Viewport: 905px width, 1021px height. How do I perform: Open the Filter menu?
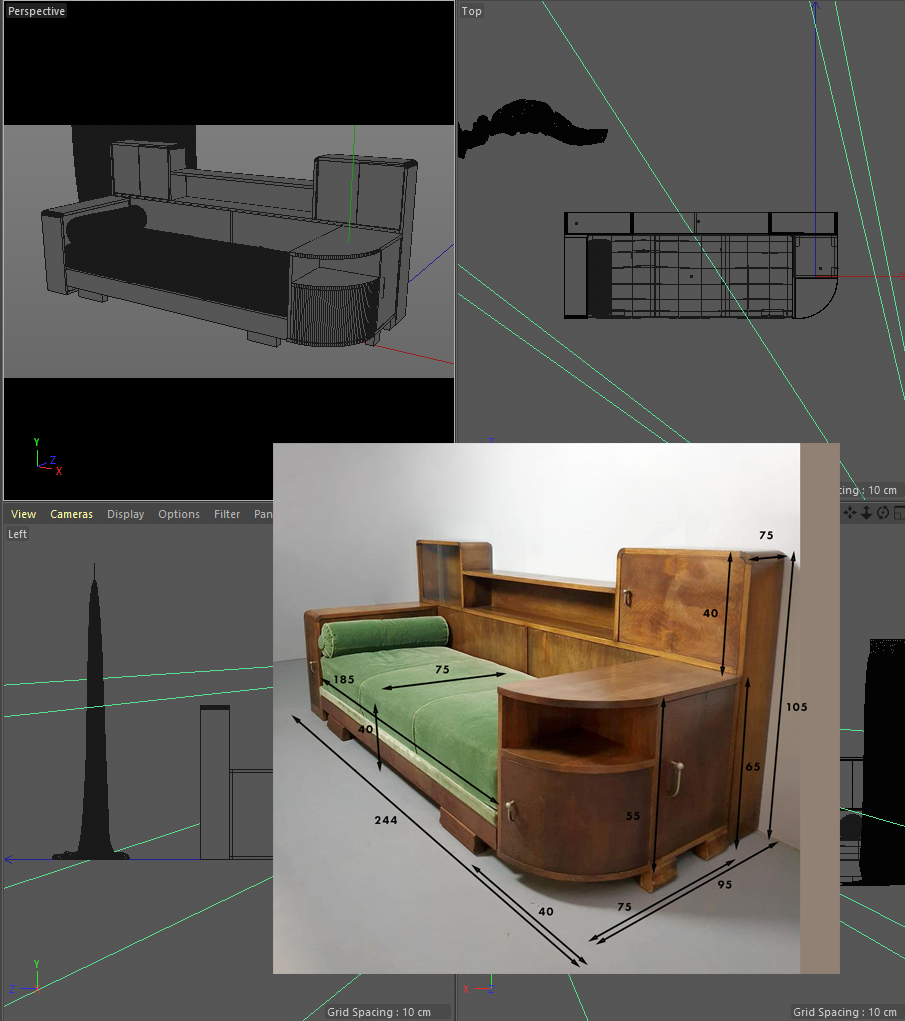click(x=227, y=514)
